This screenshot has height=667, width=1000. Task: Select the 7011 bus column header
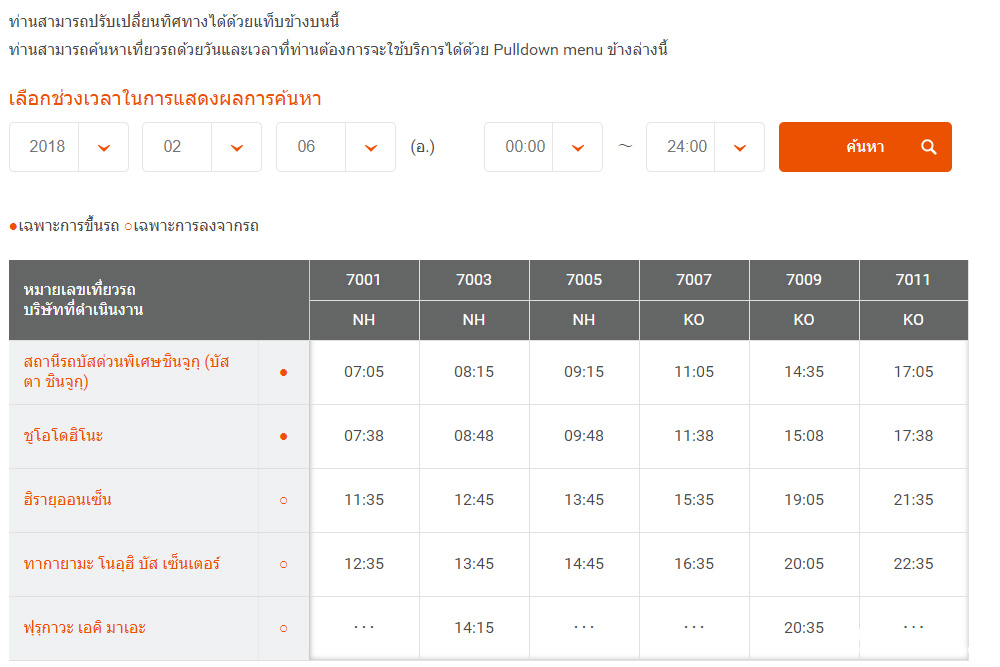(x=913, y=280)
